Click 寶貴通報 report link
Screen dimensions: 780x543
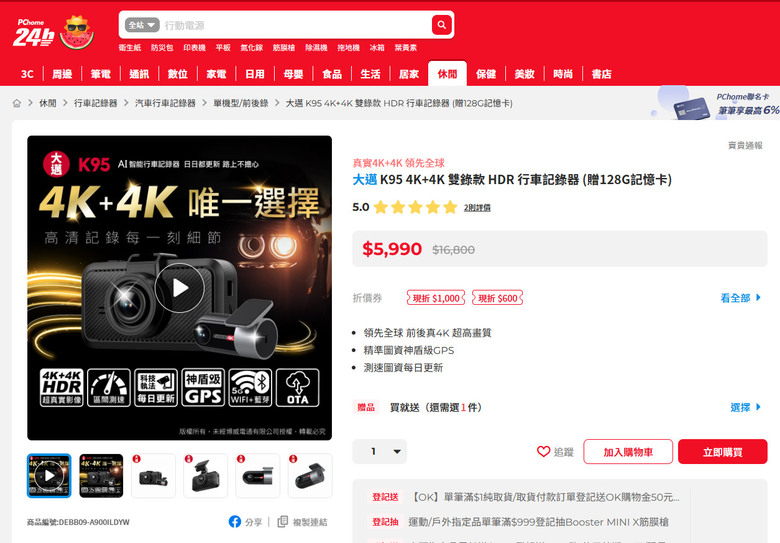[x=745, y=145]
